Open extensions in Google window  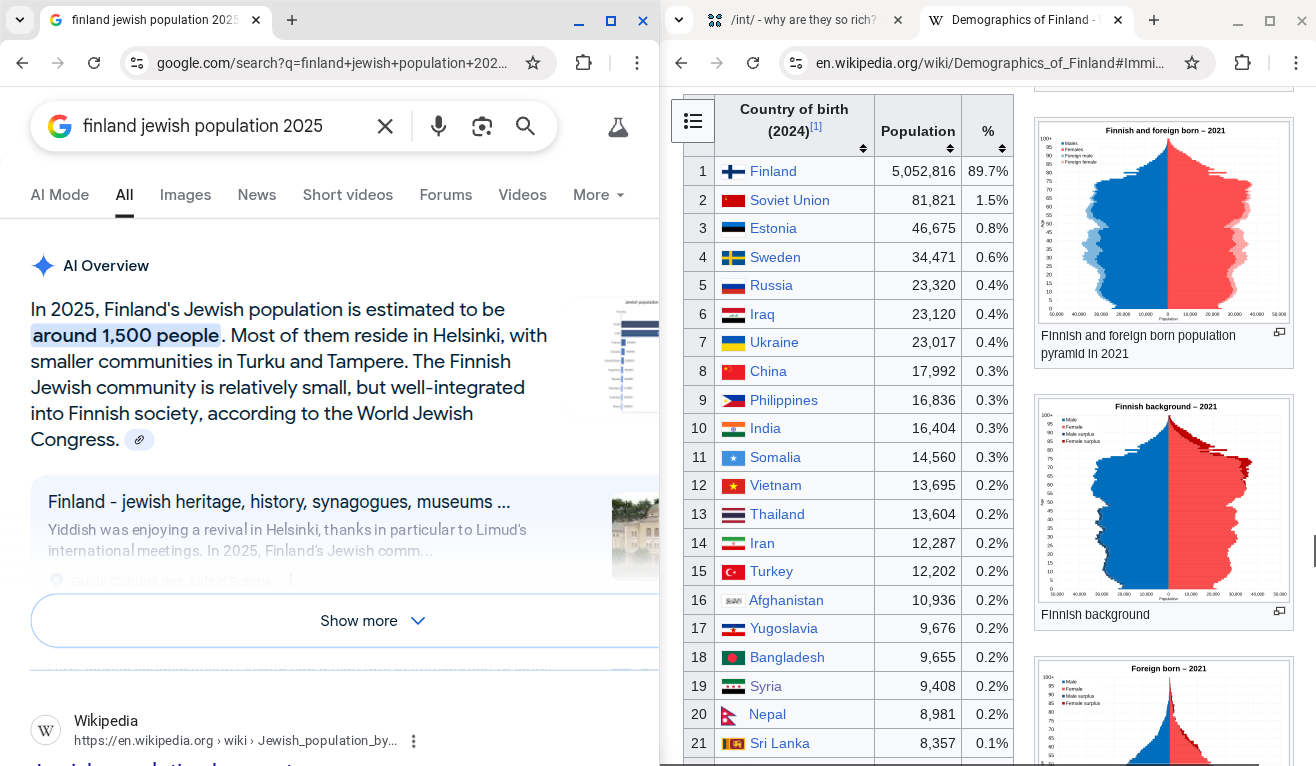pyautogui.click(x=584, y=63)
